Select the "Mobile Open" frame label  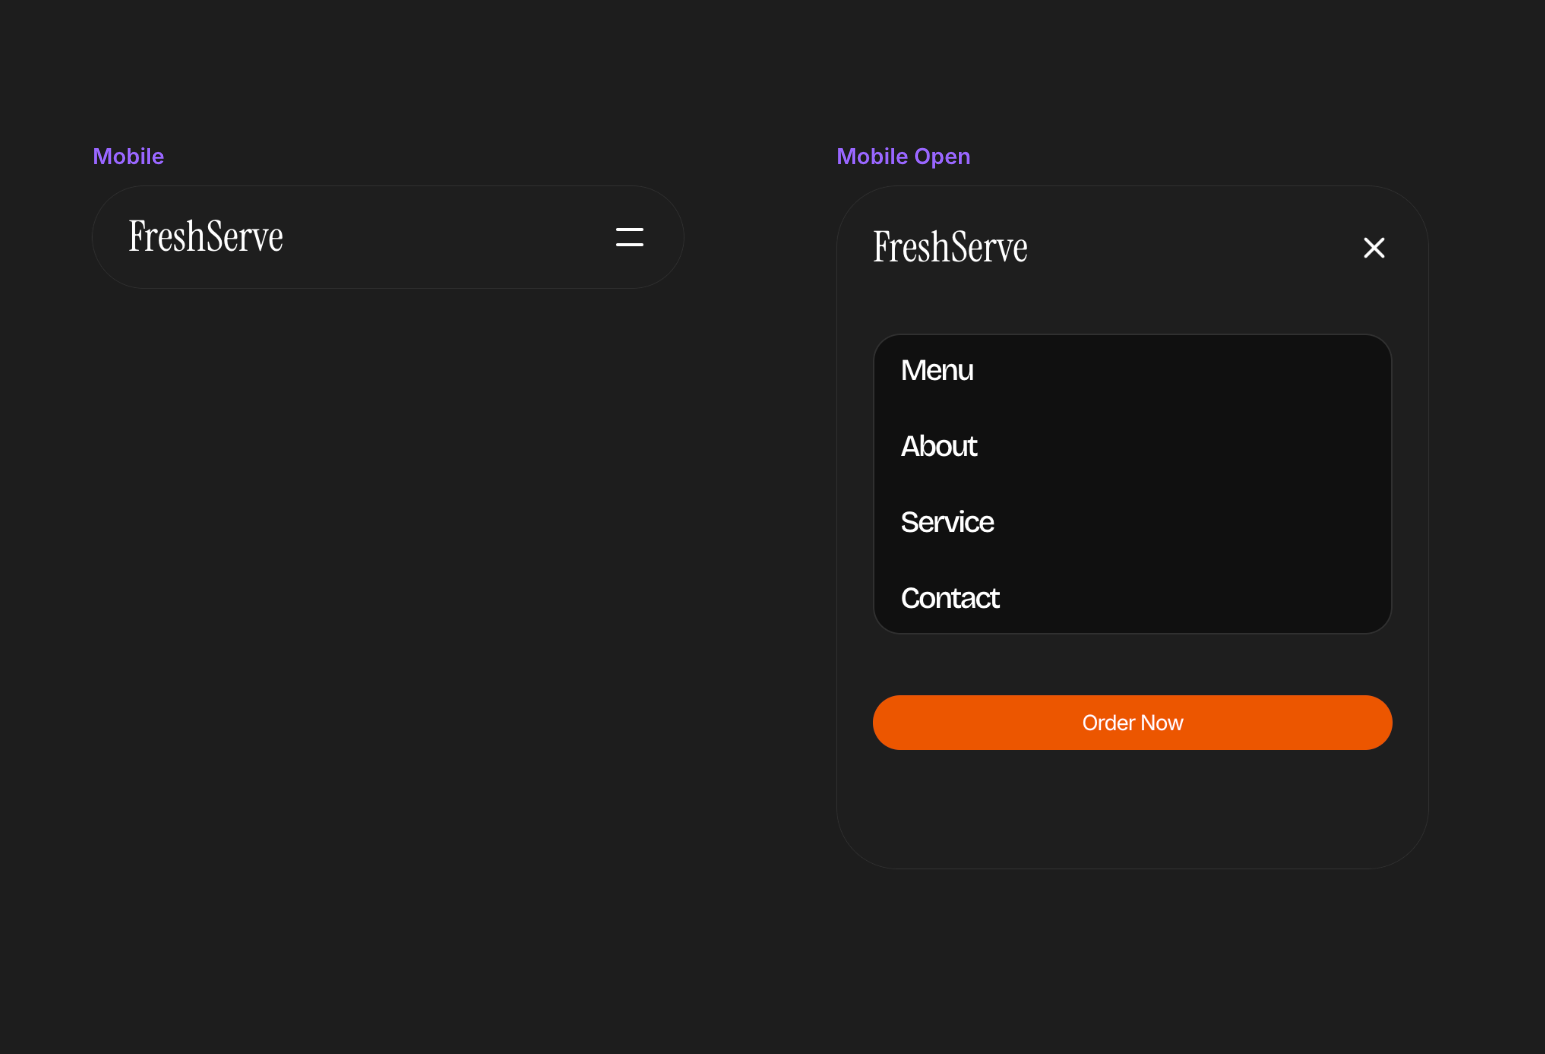pyautogui.click(x=903, y=157)
